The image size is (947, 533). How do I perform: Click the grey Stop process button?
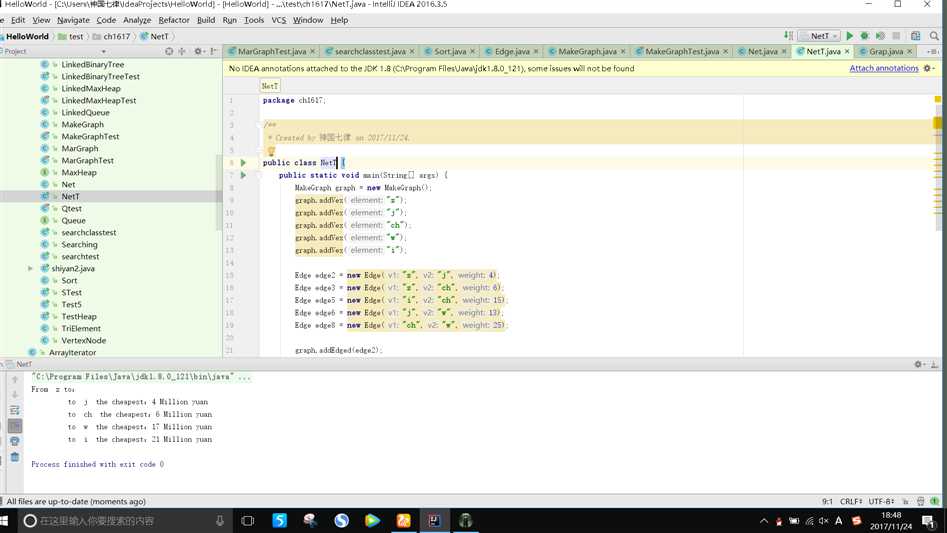click(x=896, y=36)
